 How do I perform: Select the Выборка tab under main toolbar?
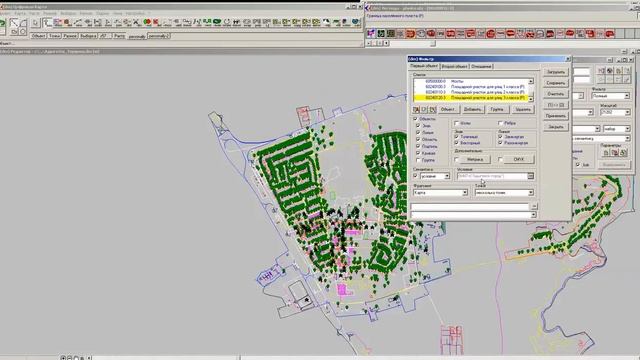pos(88,36)
